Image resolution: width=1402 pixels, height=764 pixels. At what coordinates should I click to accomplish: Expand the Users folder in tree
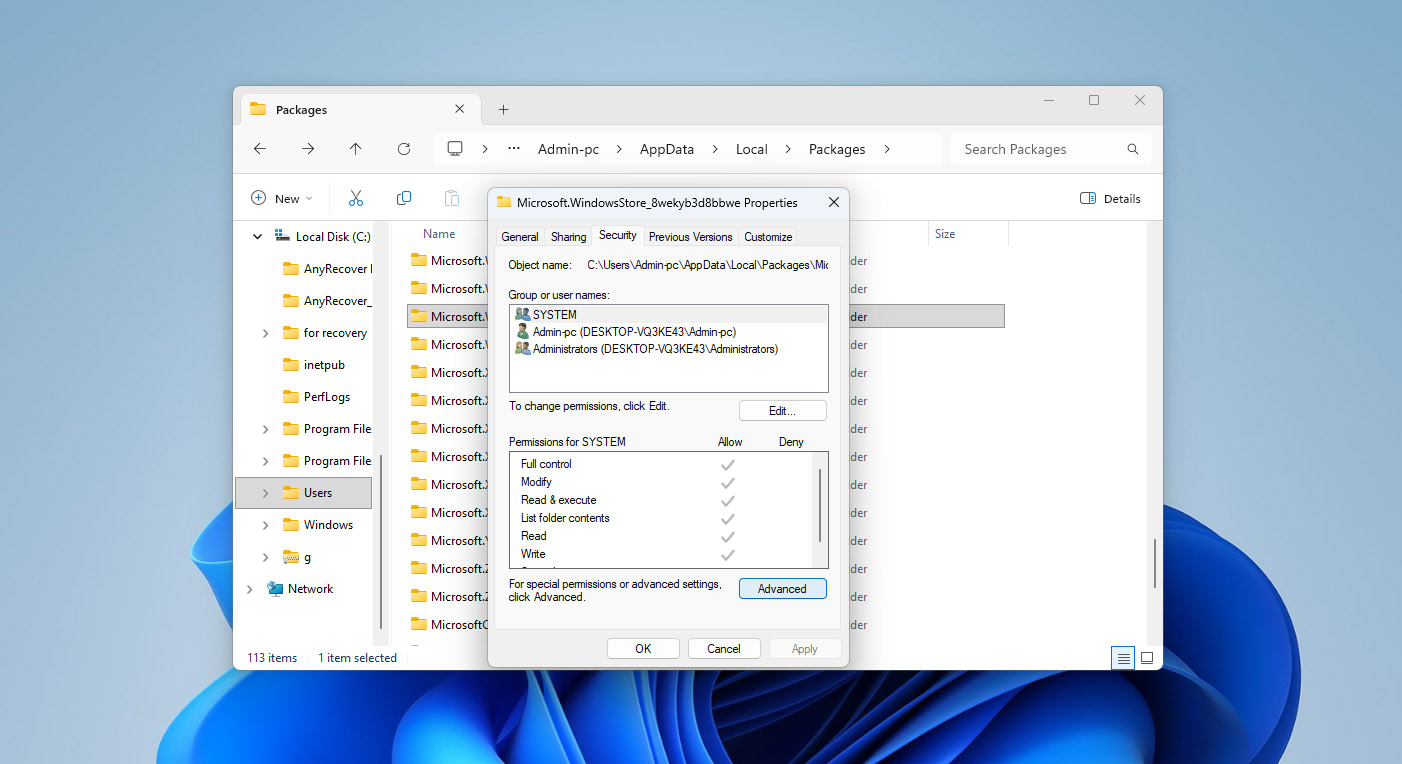click(x=265, y=493)
